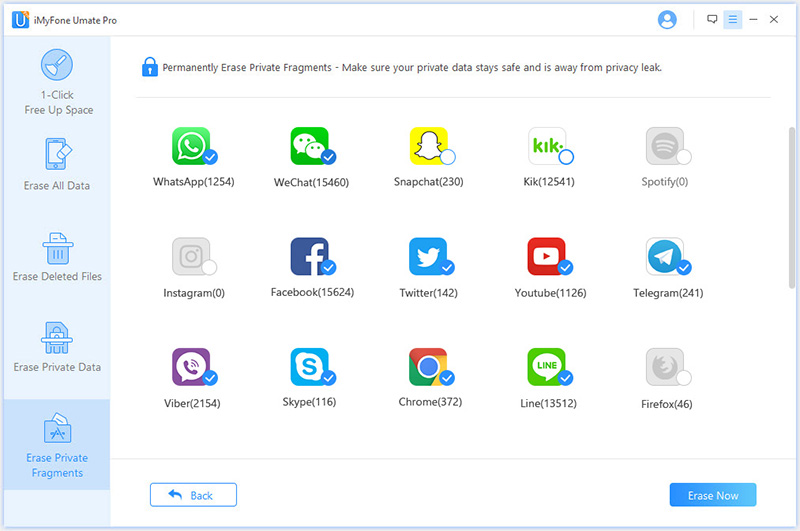The image size is (800, 531).
Task: Open the Erase Deleted Files tab
Action: (57, 256)
